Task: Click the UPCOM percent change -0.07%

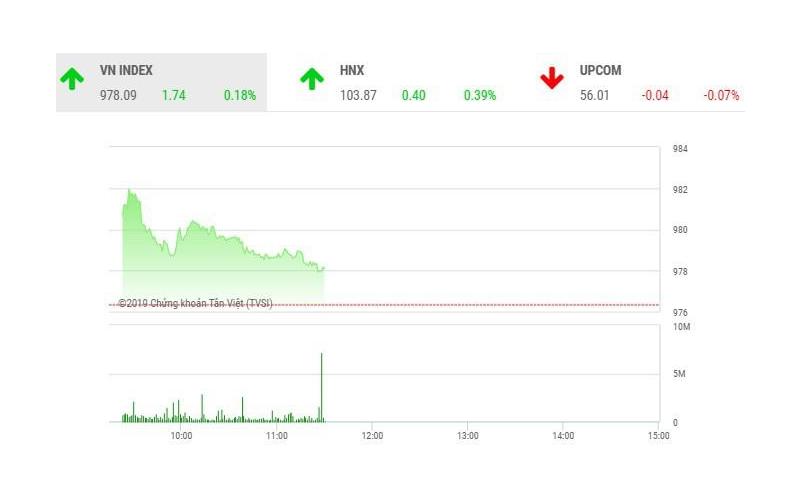Action: click(721, 96)
